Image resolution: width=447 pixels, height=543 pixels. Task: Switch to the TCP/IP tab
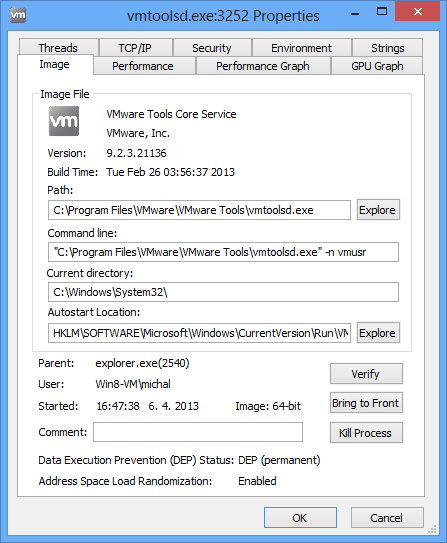click(x=135, y=47)
